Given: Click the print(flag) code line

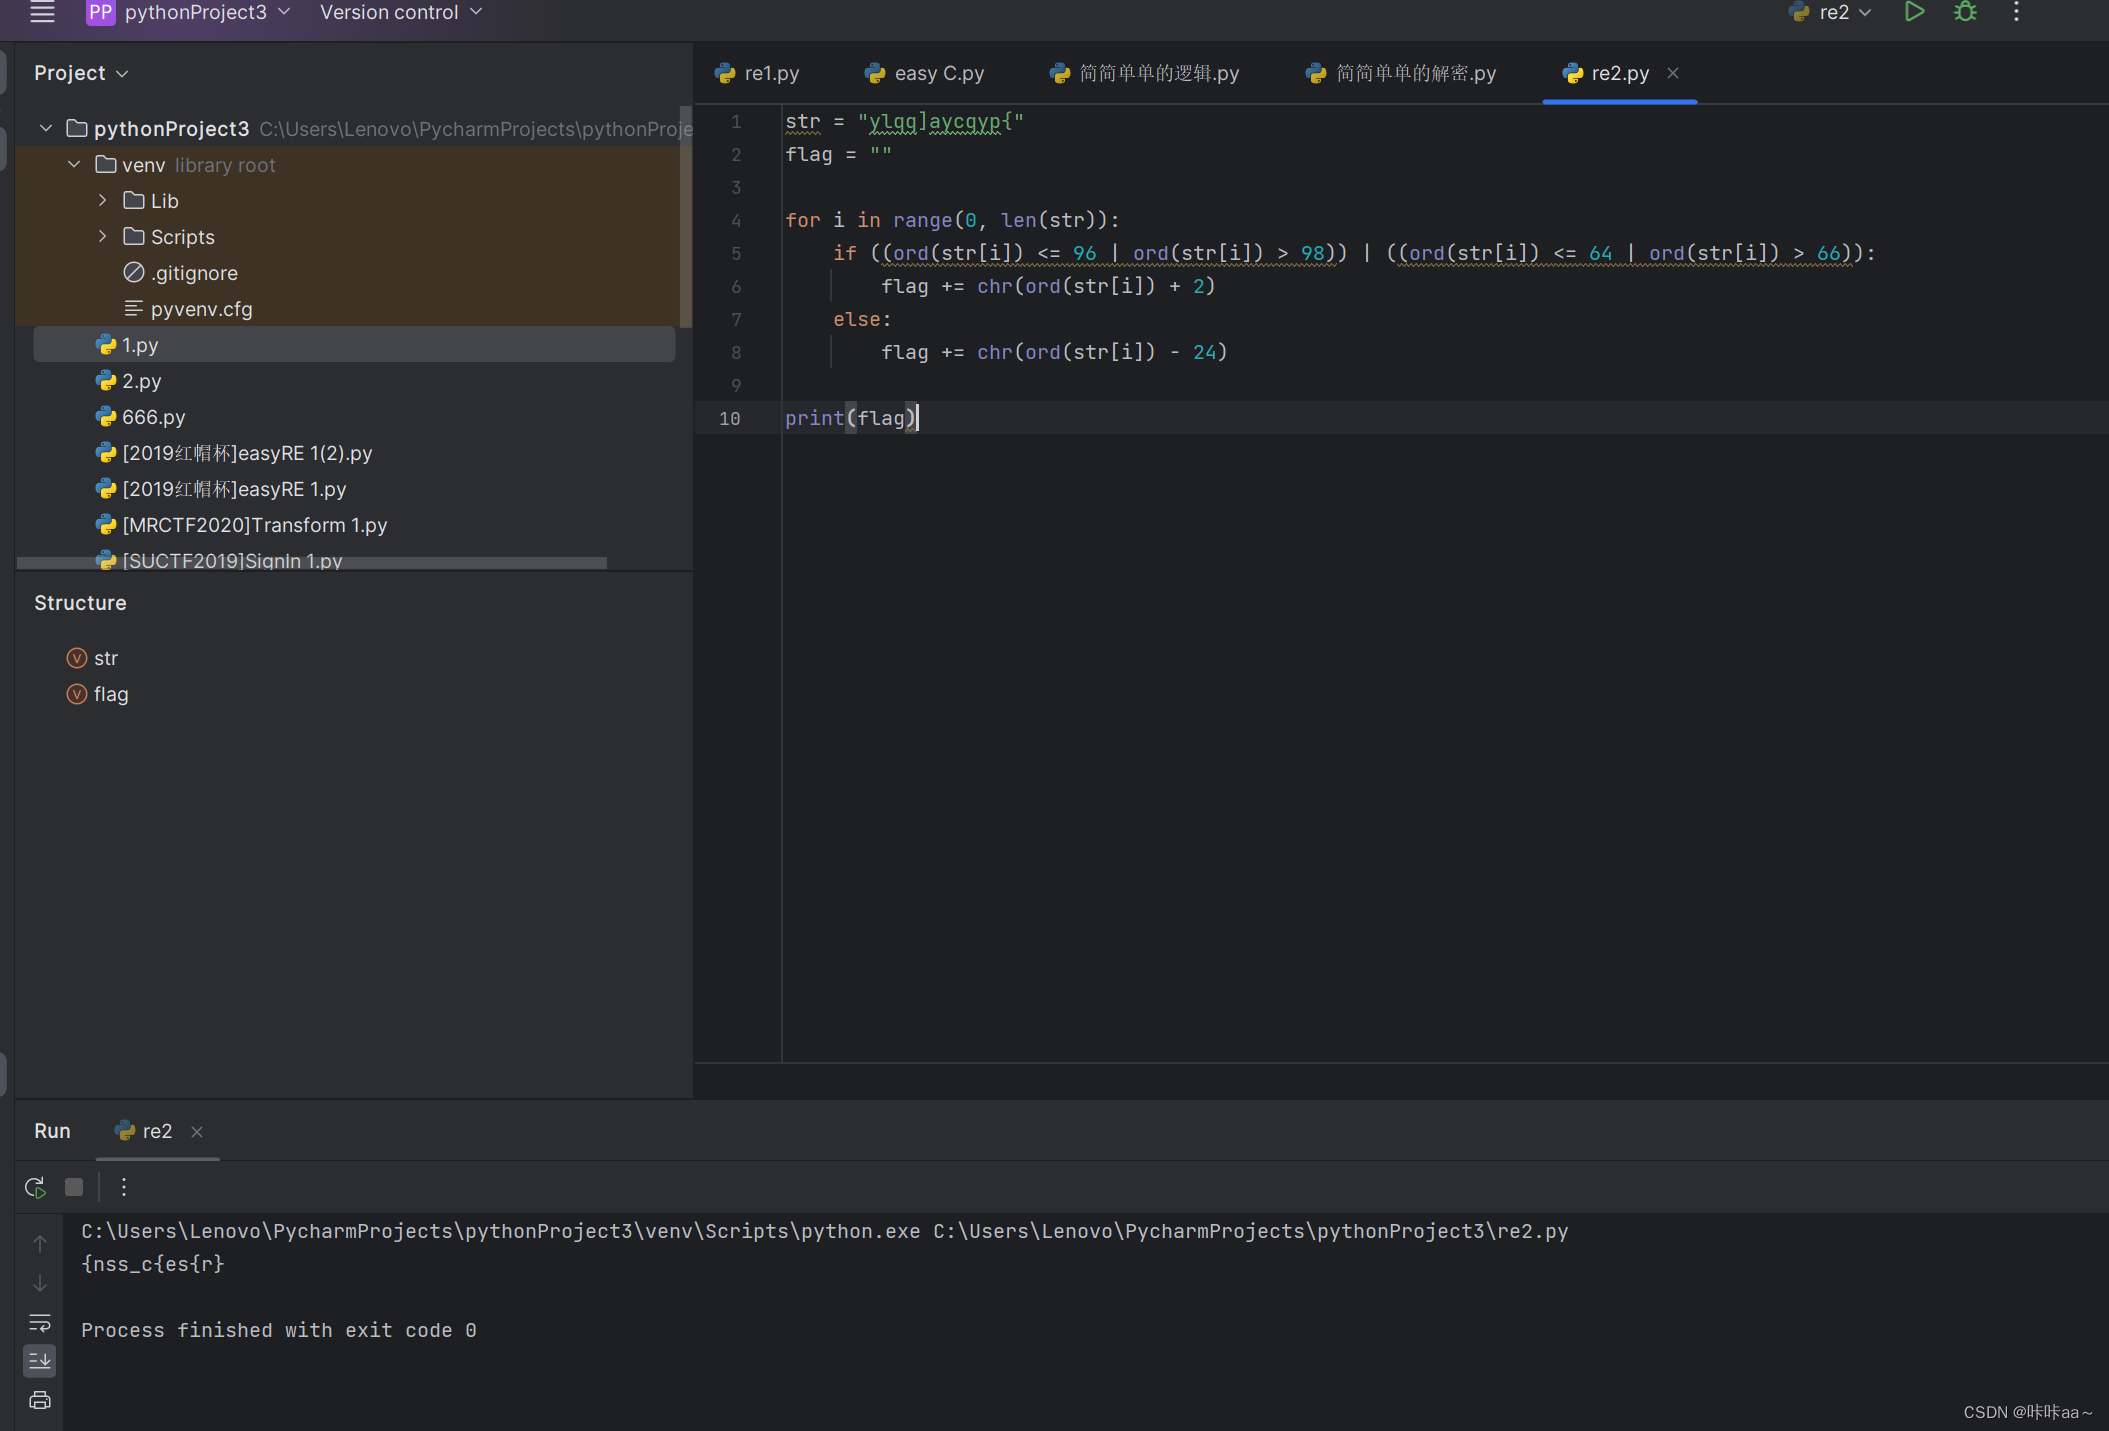Looking at the screenshot, I should pos(850,418).
